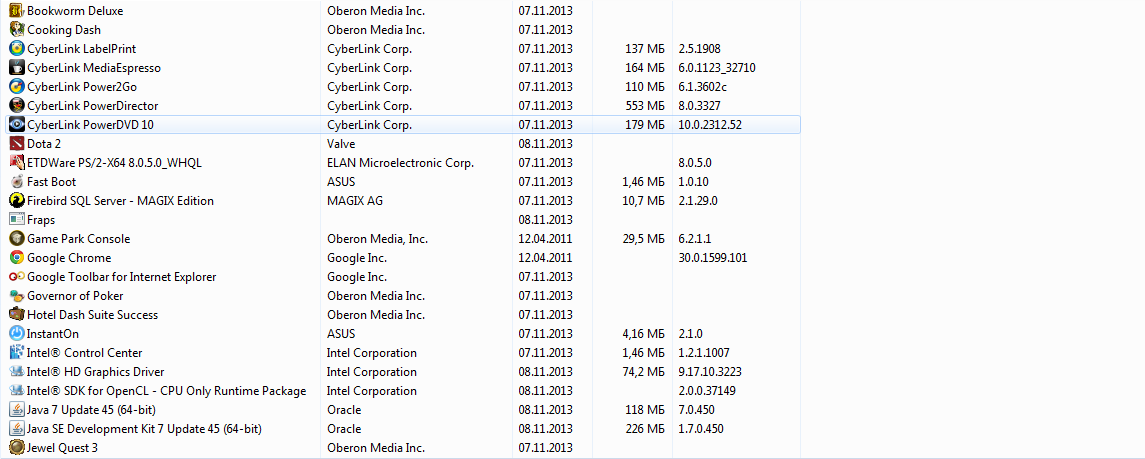
Task: Click version 10.0.2312.52 cell
Action: 710,125
